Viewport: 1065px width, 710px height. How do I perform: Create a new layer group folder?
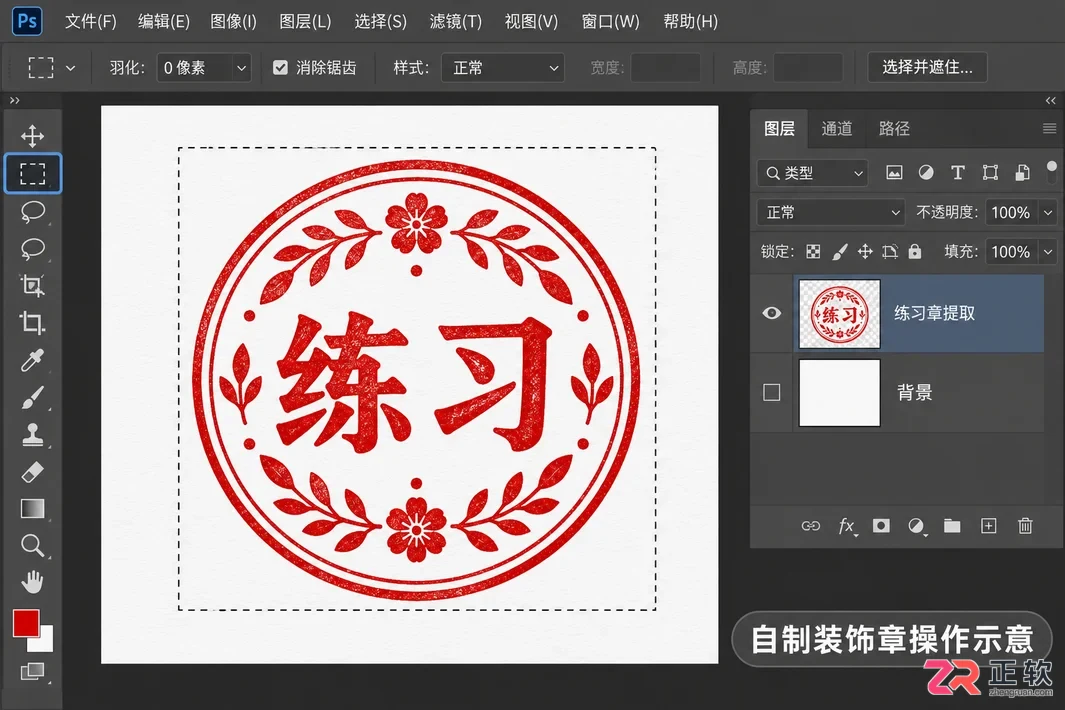[x=952, y=526]
